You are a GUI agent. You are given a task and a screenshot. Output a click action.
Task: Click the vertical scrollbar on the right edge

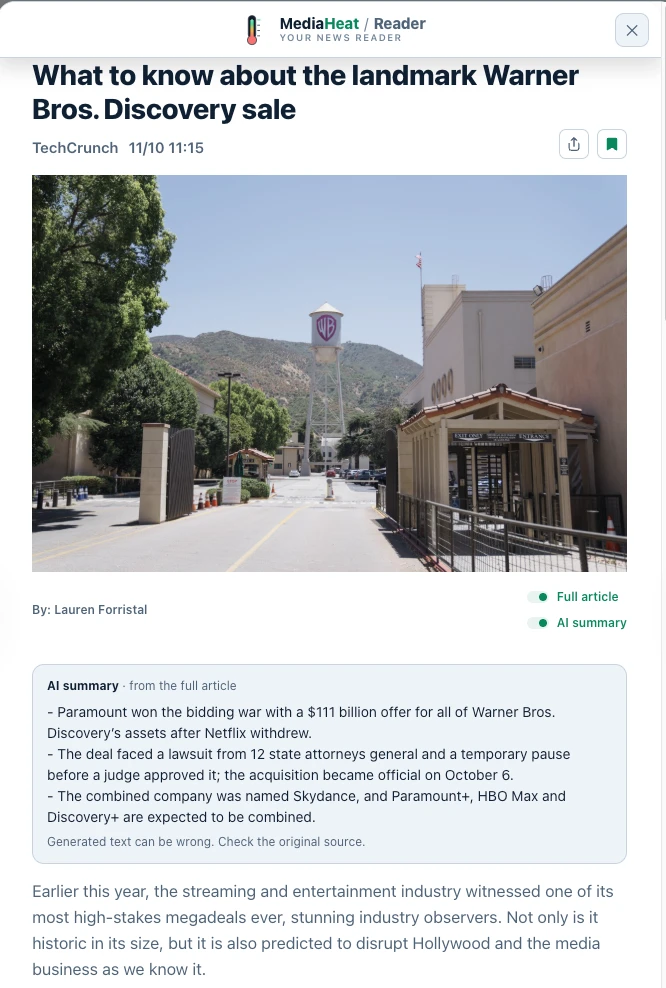tap(663, 494)
